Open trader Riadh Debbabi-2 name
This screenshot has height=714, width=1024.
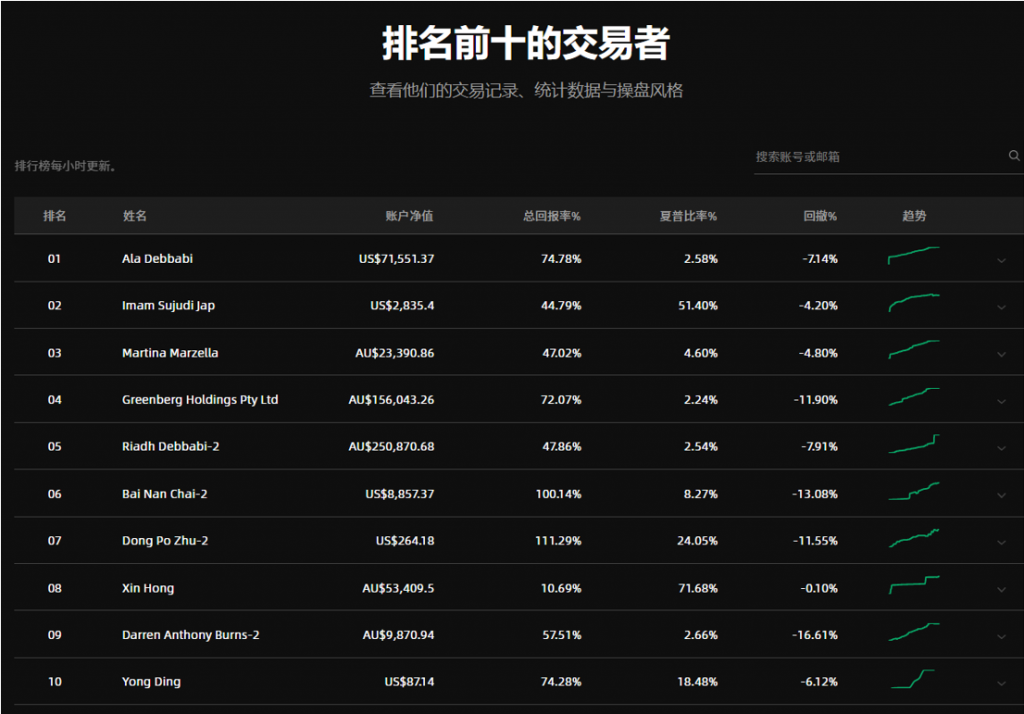tap(170, 447)
